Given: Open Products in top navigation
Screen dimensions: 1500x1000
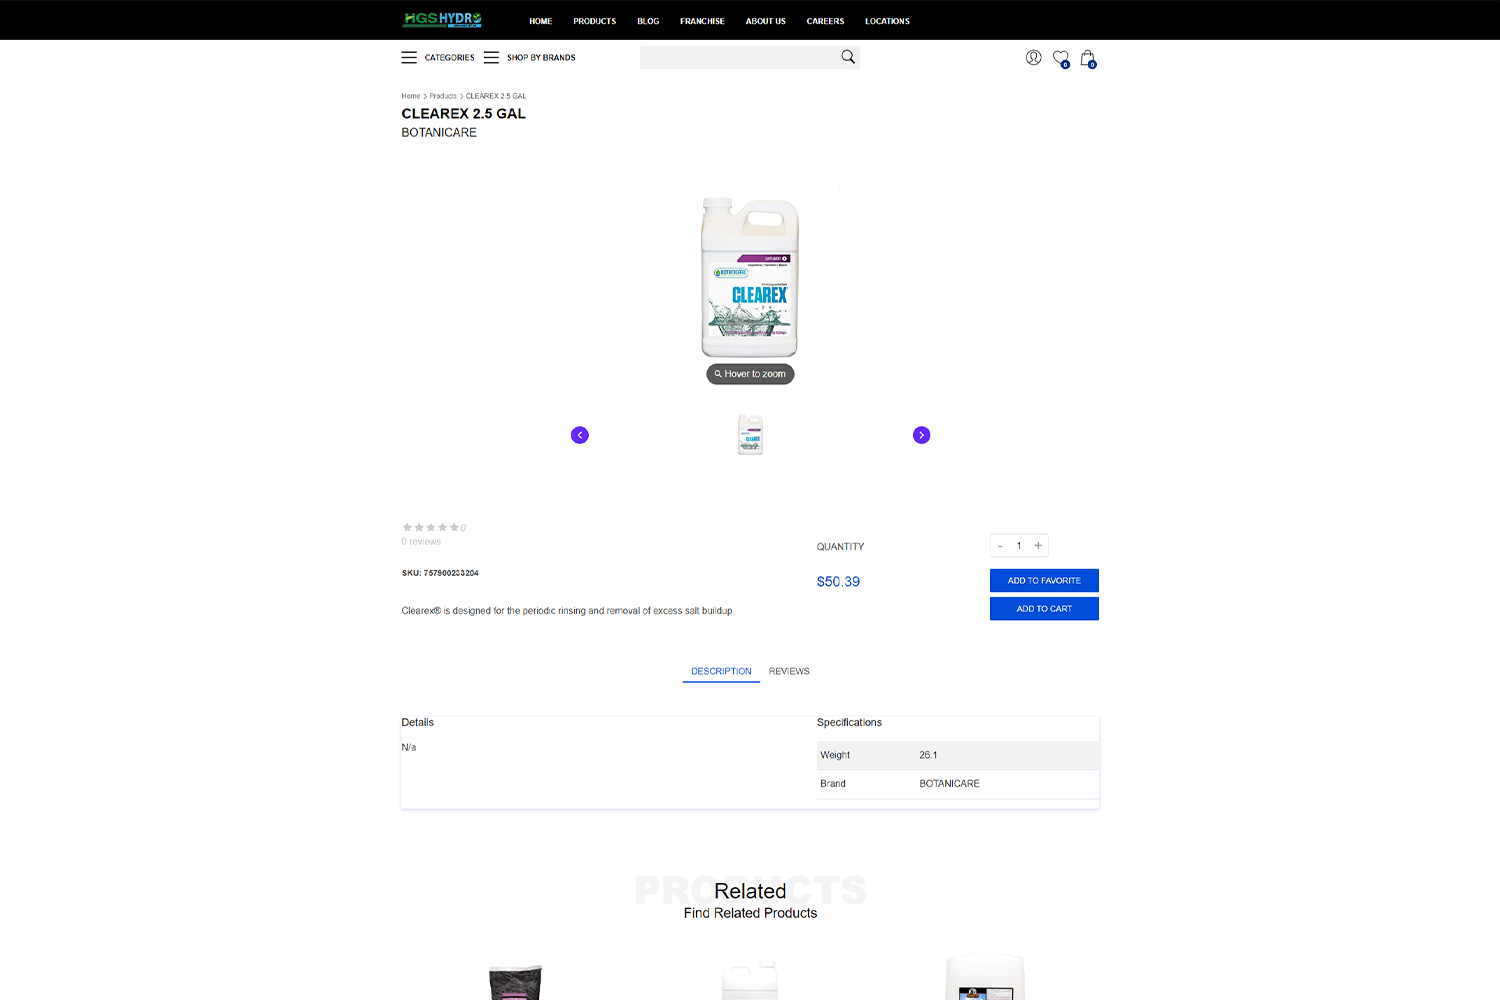Looking at the screenshot, I should click(x=594, y=21).
